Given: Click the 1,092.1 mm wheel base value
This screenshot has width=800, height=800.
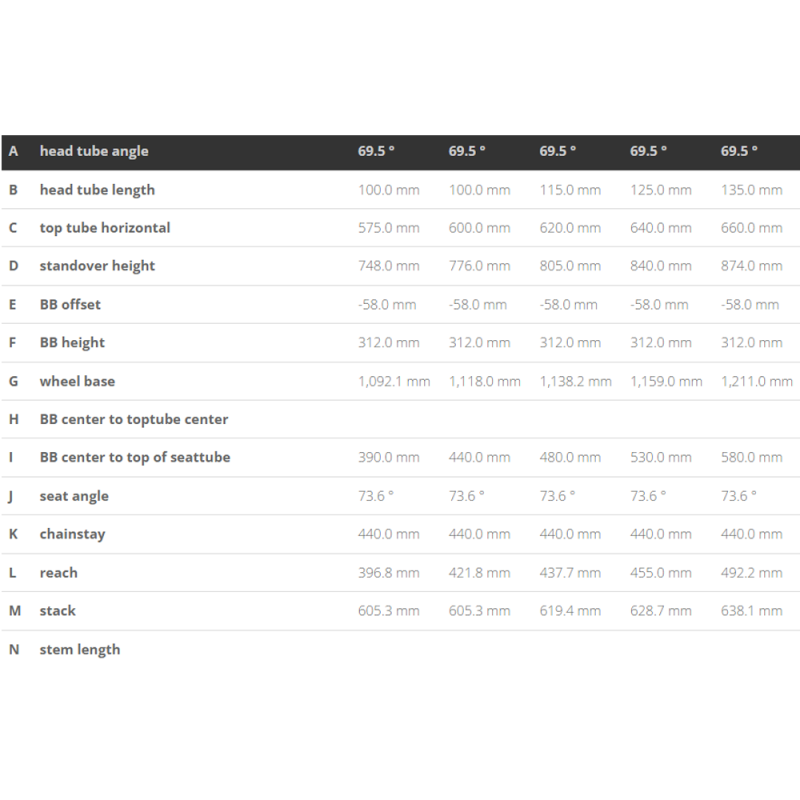Looking at the screenshot, I should coord(394,381).
